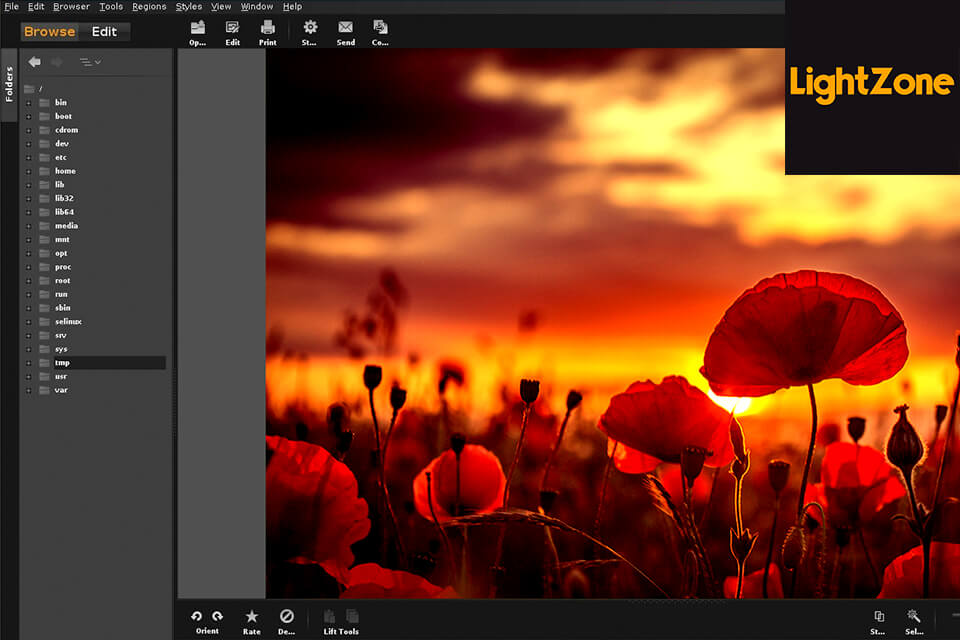Click the Send envelope icon
This screenshot has height=640, width=960.
click(x=345, y=28)
